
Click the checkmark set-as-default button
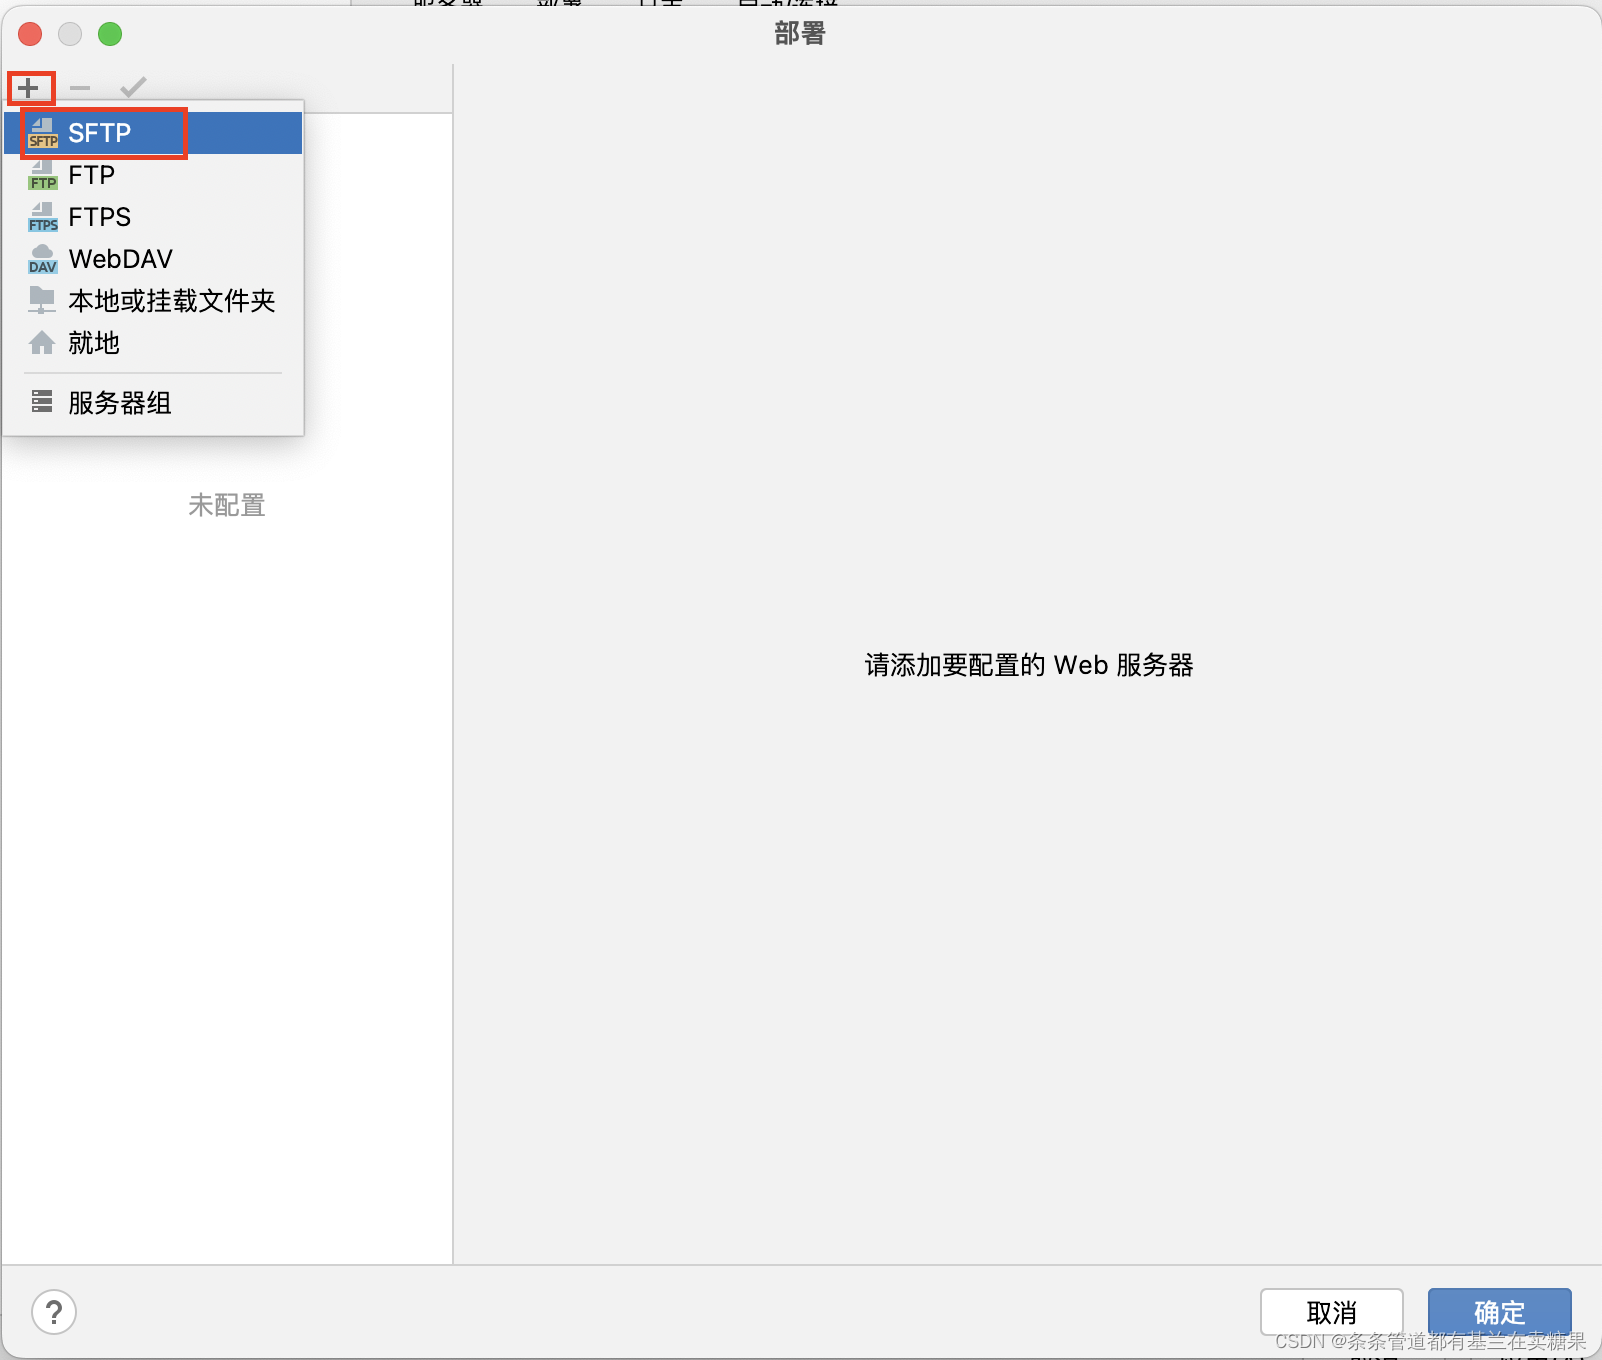133,88
